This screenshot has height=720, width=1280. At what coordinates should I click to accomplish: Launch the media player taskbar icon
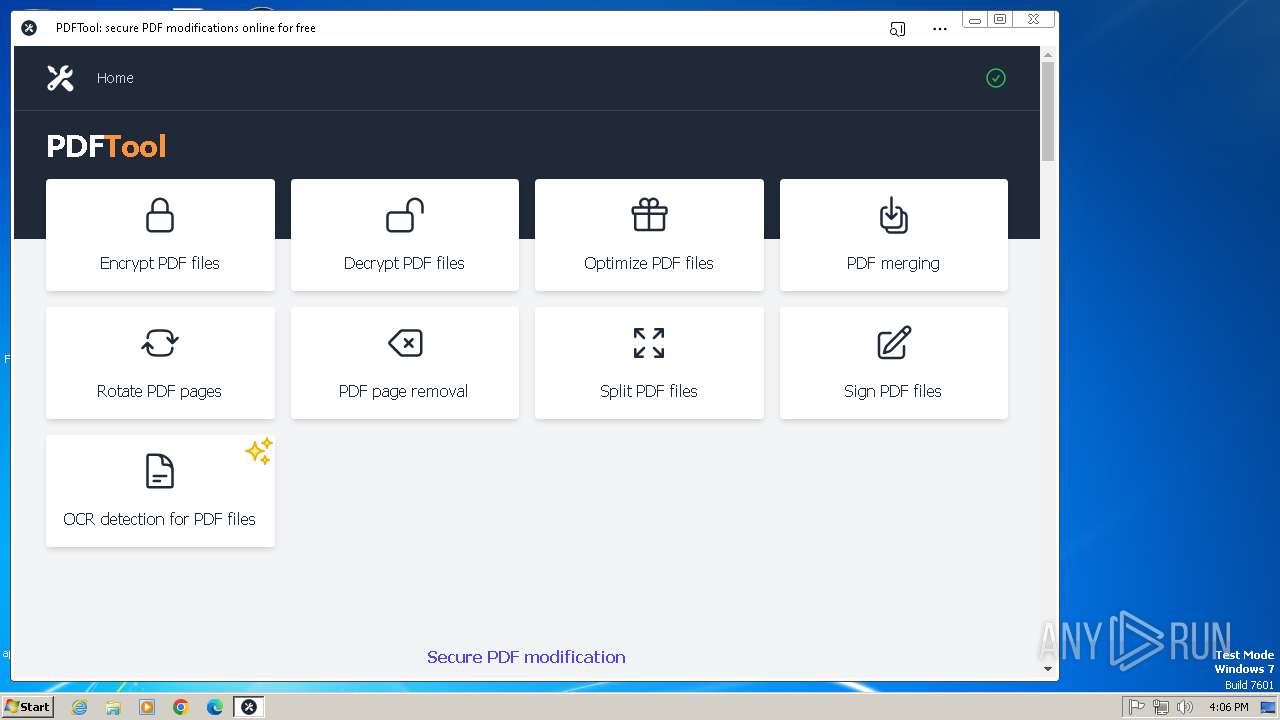(x=147, y=707)
